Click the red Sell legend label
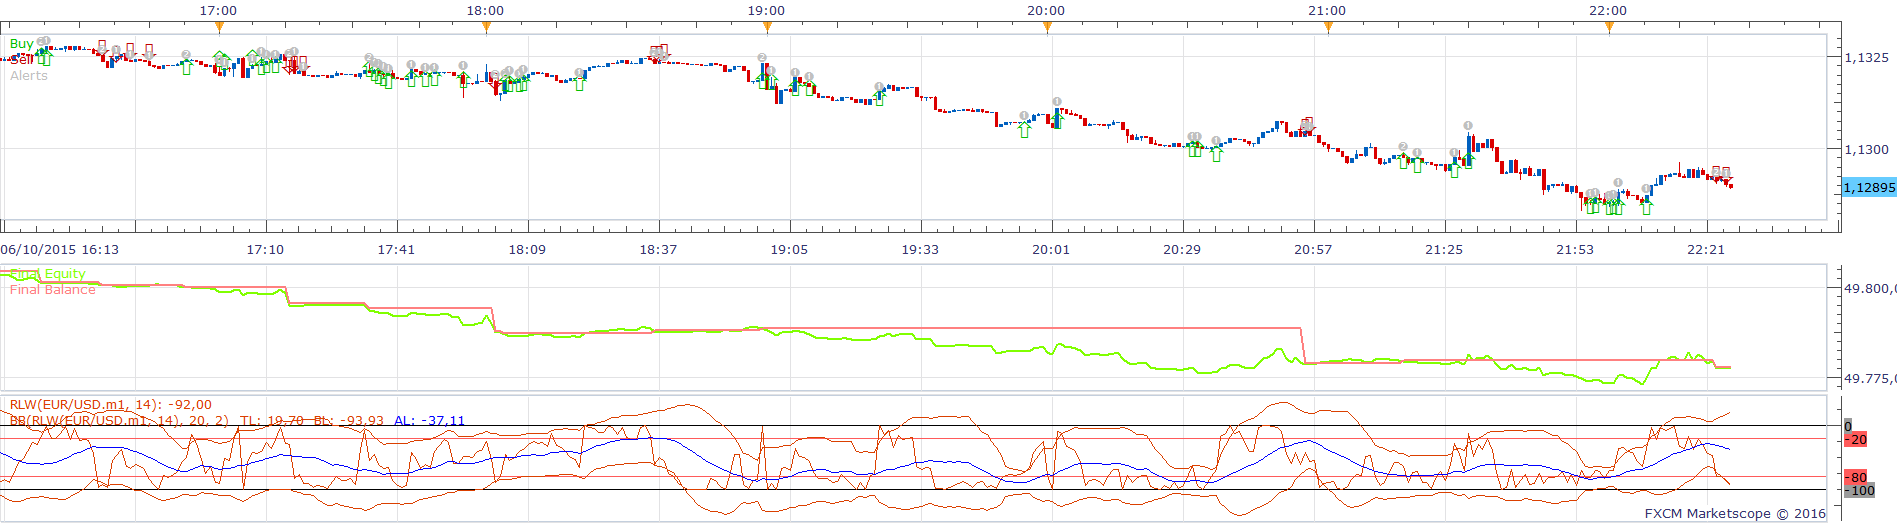Image resolution: width=1899 pixels, height=523 pixels. click(x=22, y=60)
